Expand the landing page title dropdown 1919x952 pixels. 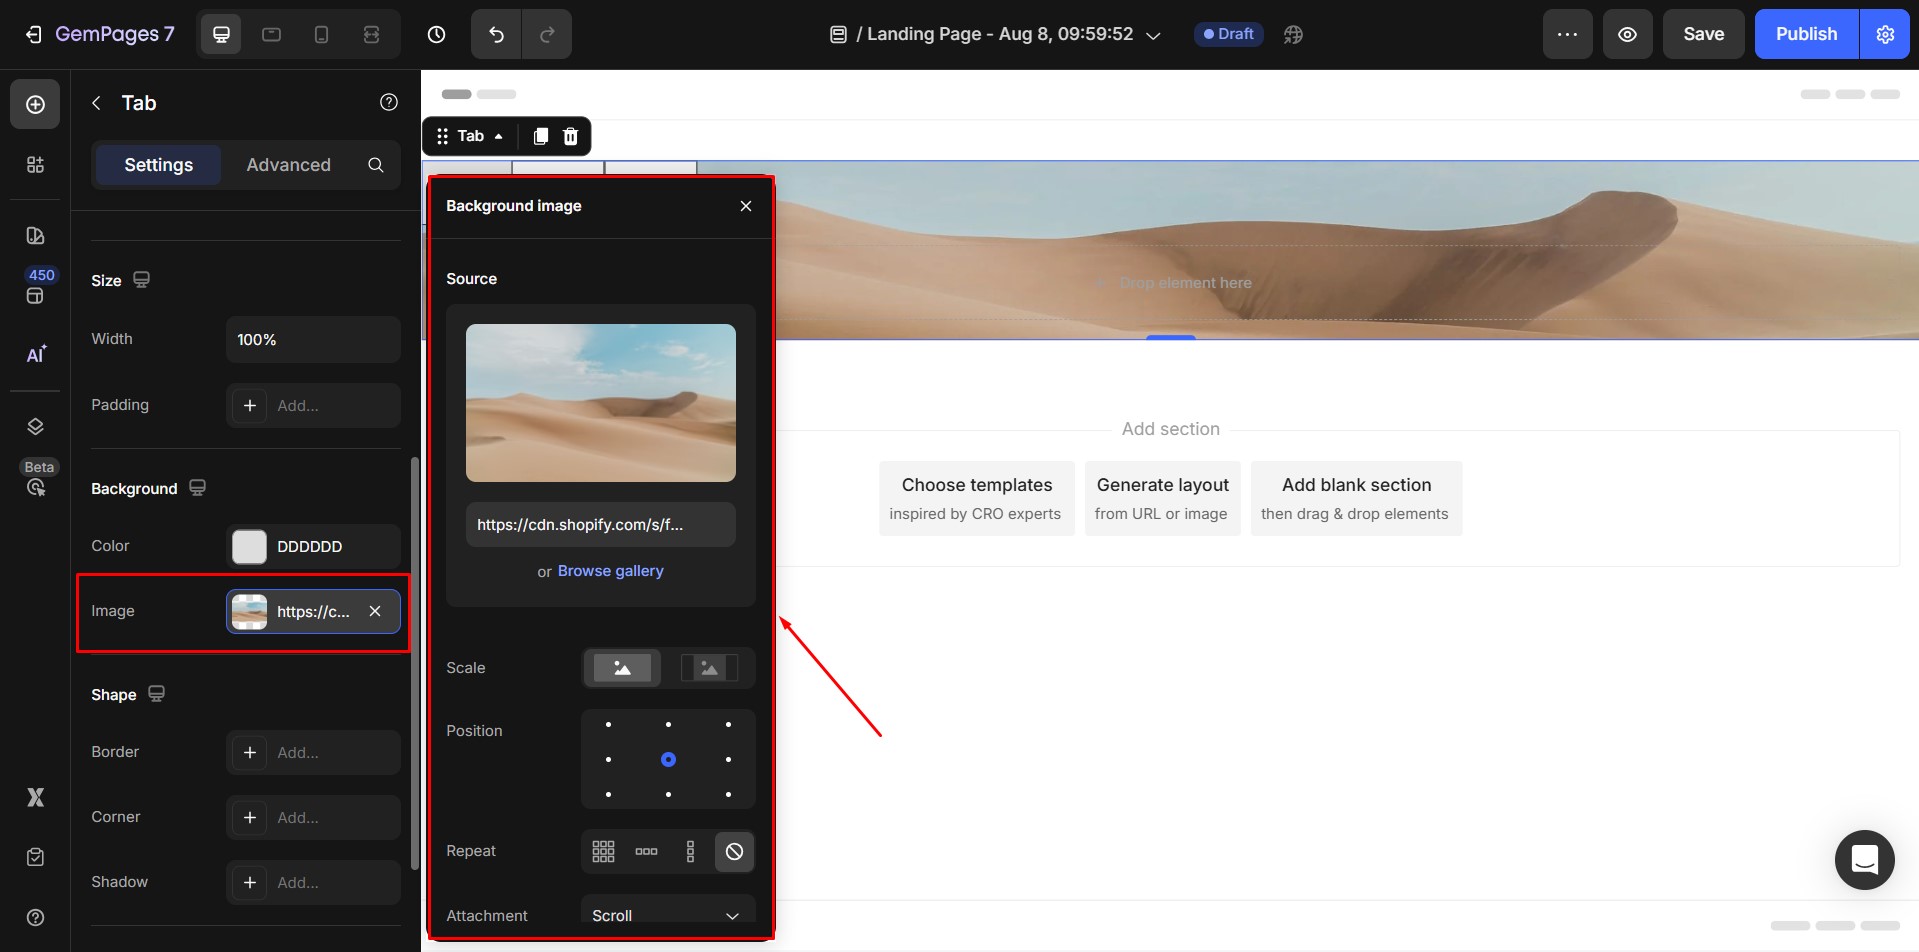point(1153,35)
